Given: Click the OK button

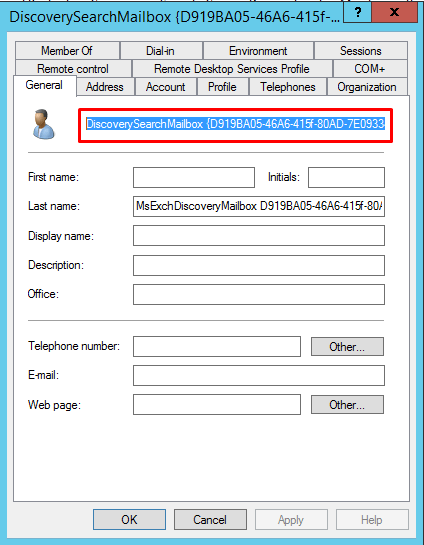Looking at the screenshot, I should (x=129, y=520).
